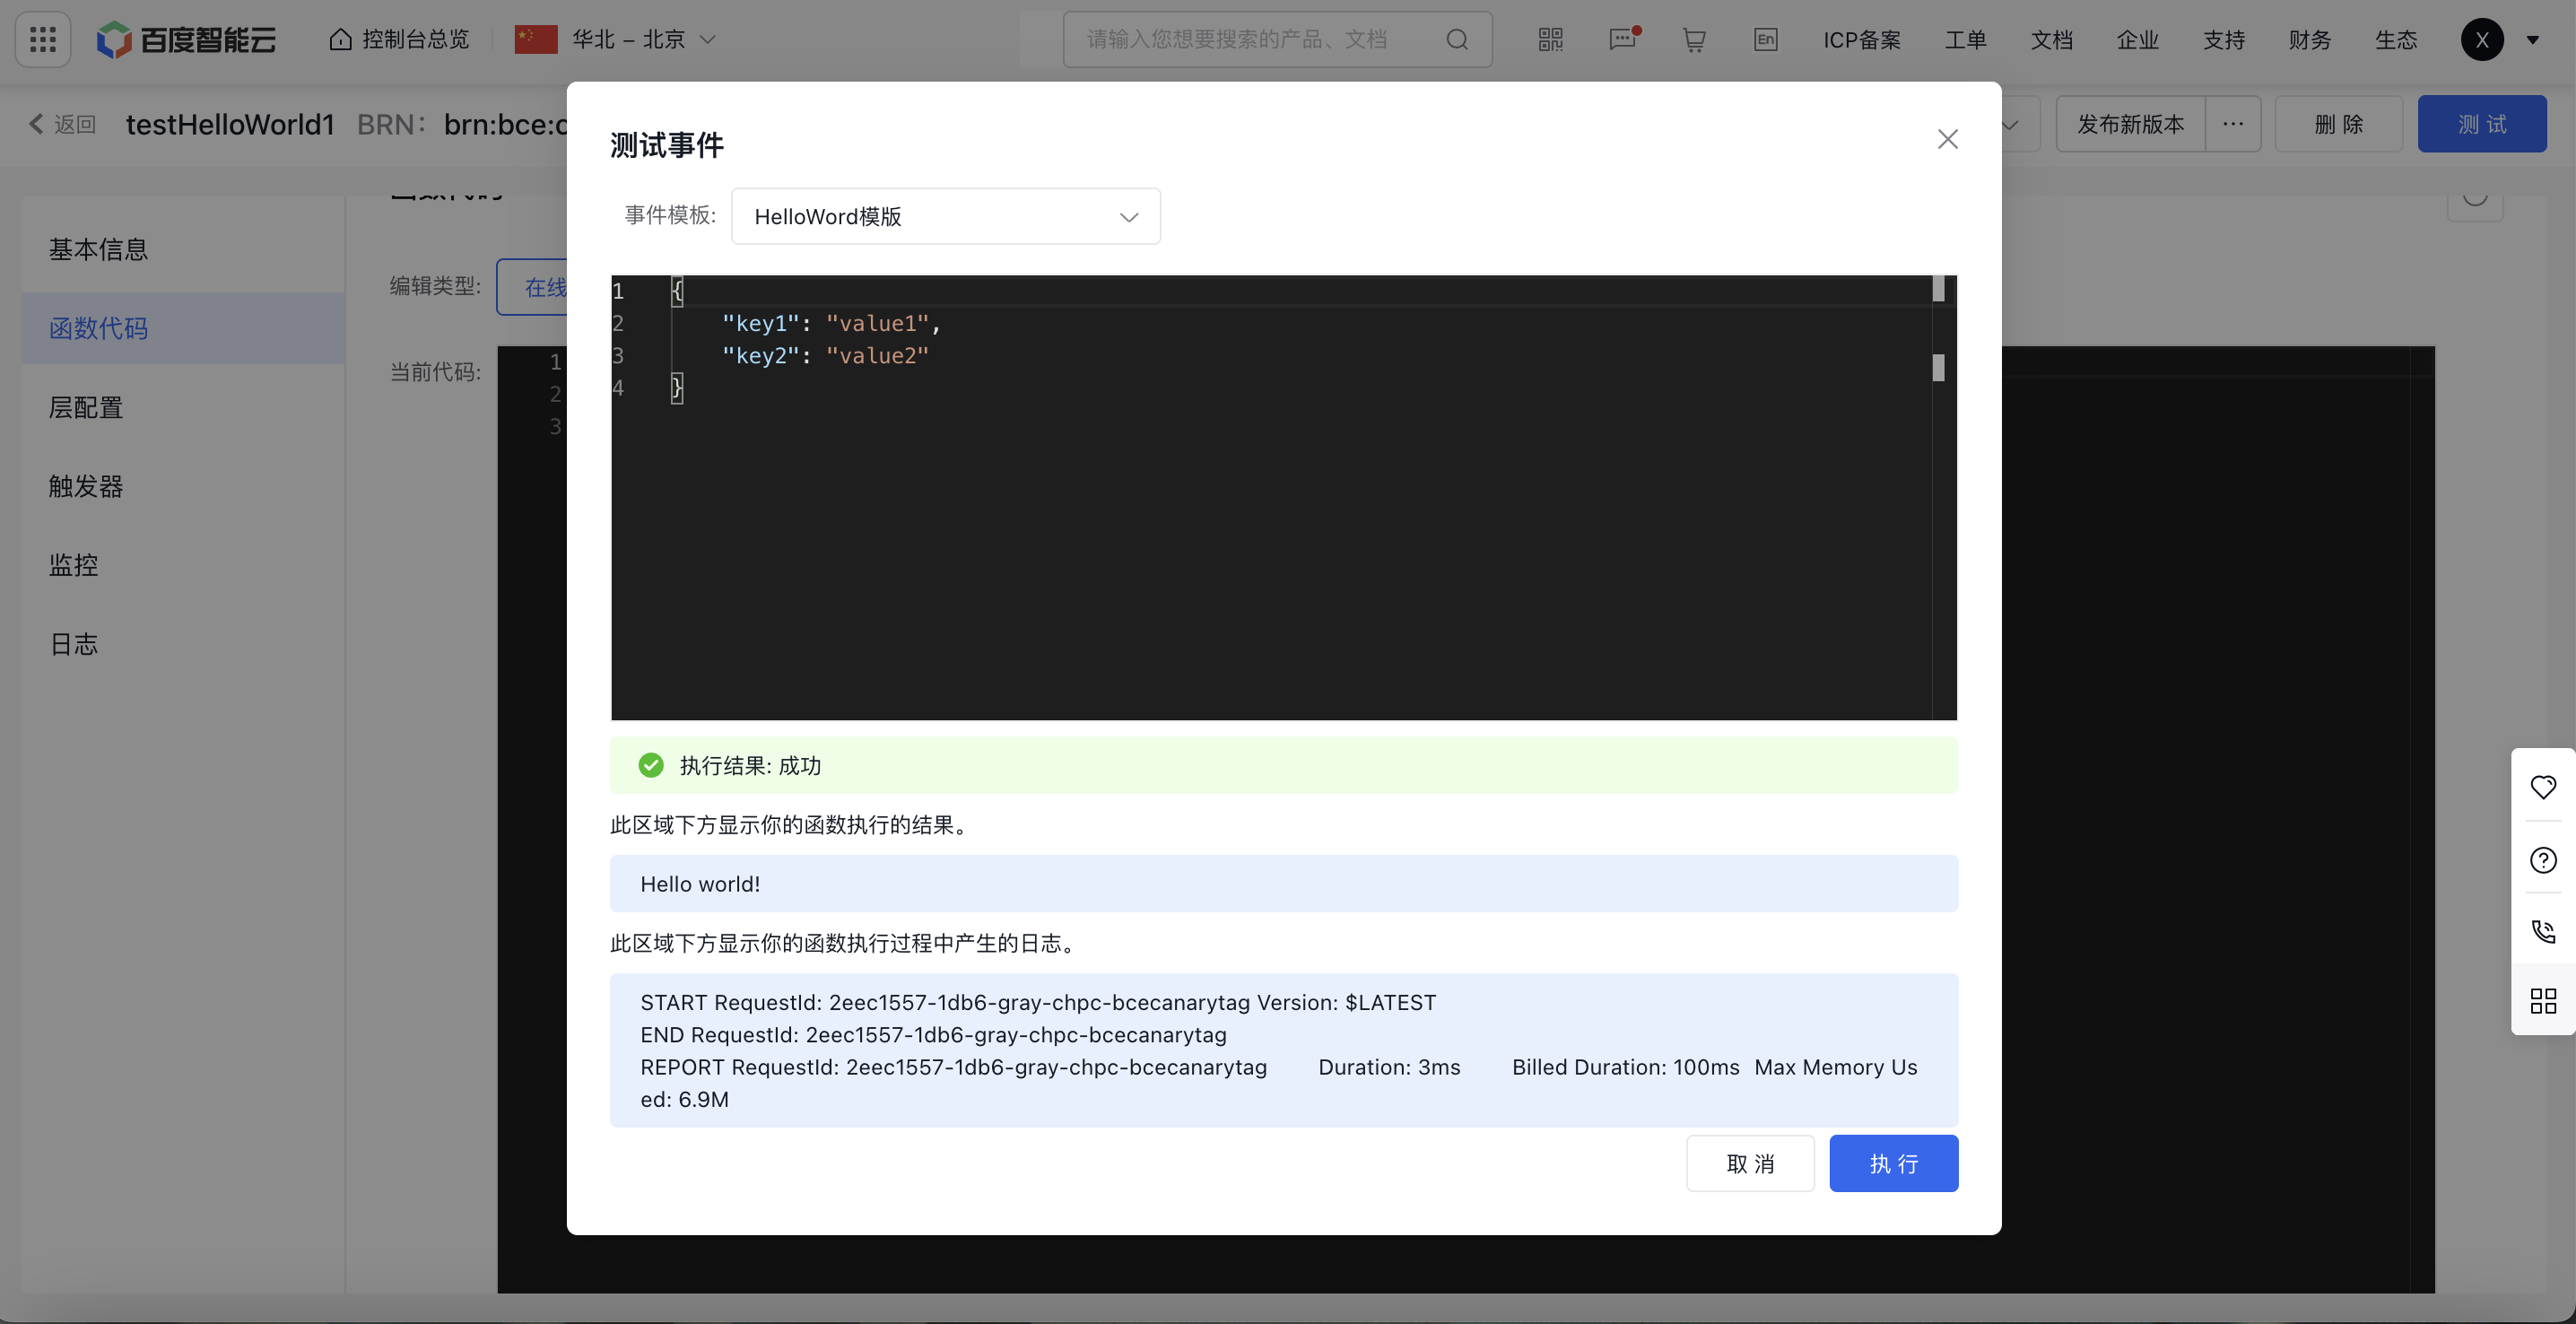The image size is (2576, 1324).
Task: Open the floating grid apps icon
Action: pos(2543,1001)
